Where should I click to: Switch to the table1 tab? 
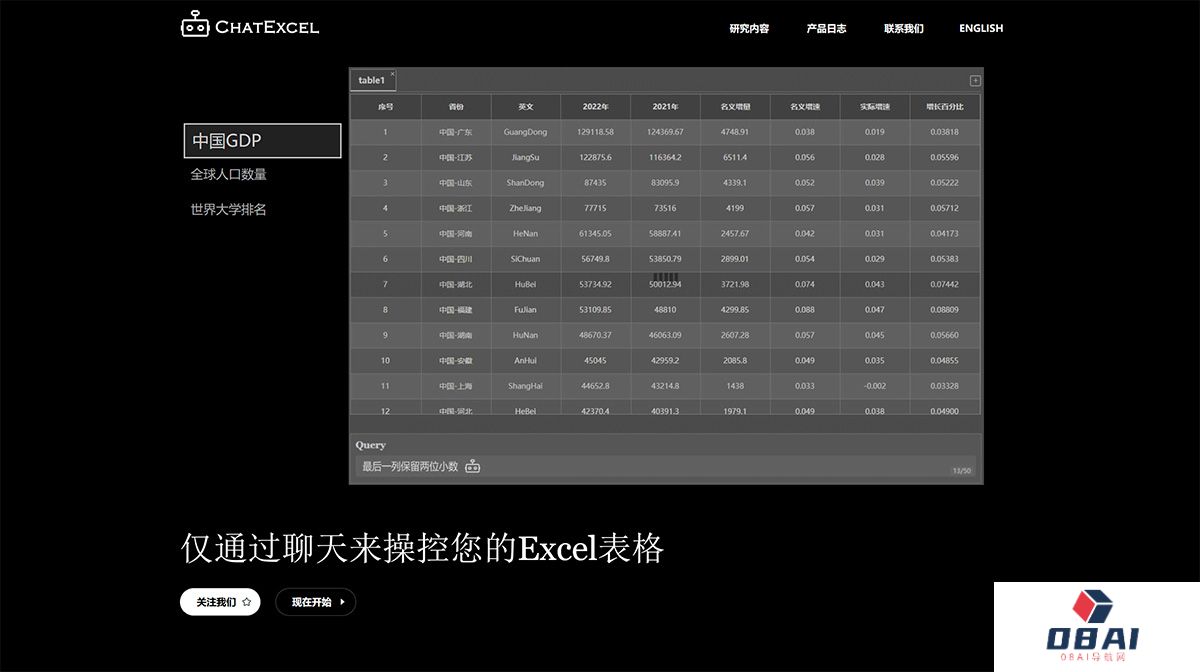[x=371, y=80]
